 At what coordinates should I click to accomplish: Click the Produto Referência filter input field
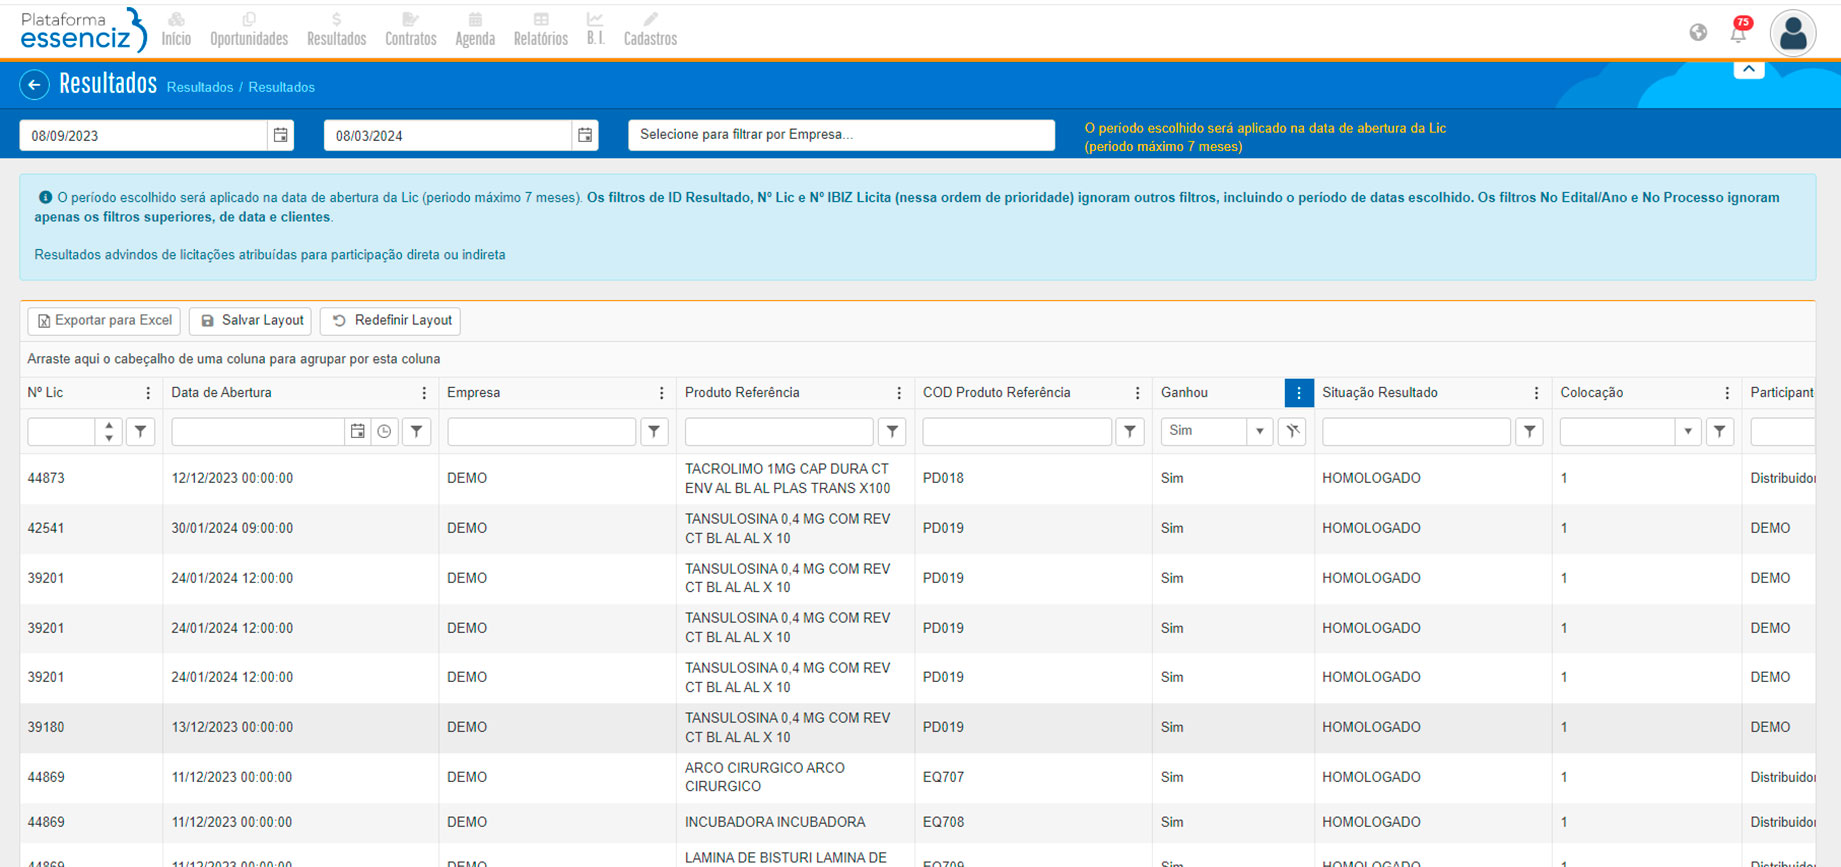778,431
